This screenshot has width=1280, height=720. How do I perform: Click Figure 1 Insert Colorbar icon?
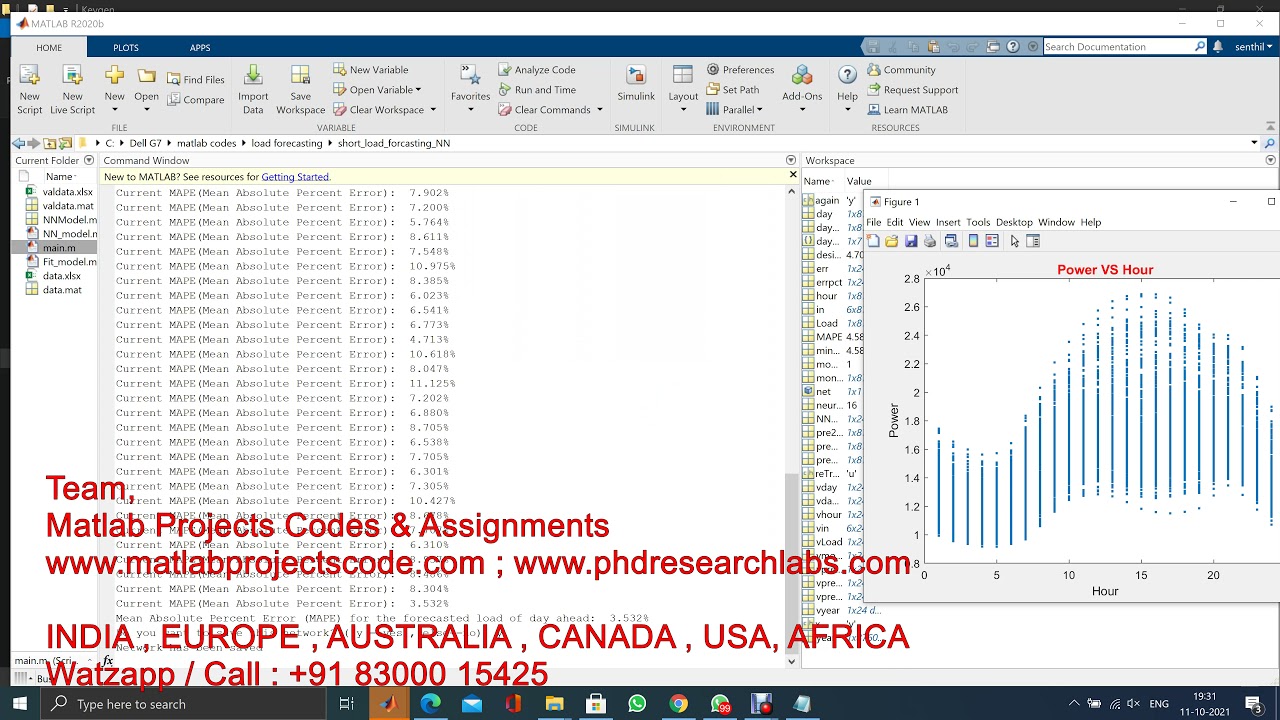[x=973, y=241]
